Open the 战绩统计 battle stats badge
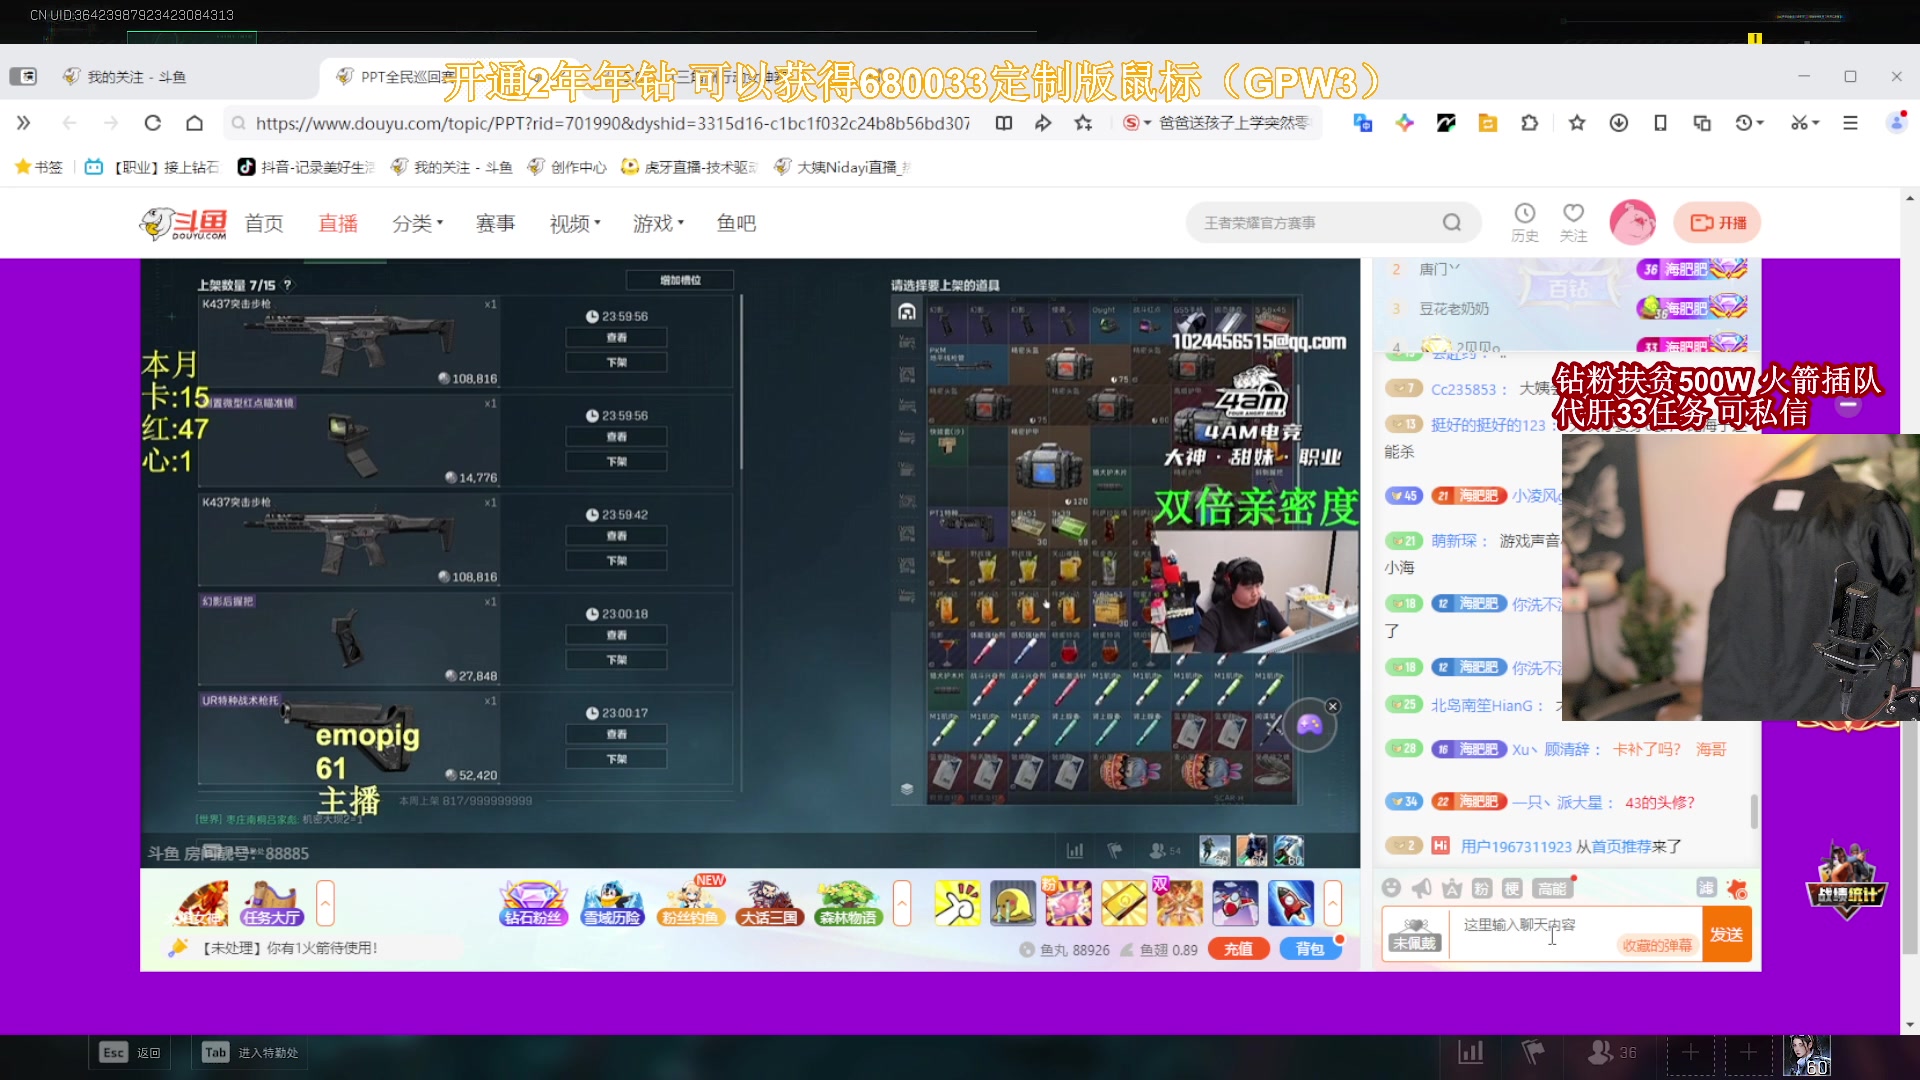This screenshot has width=1920, height=1080. (1846, 881)
